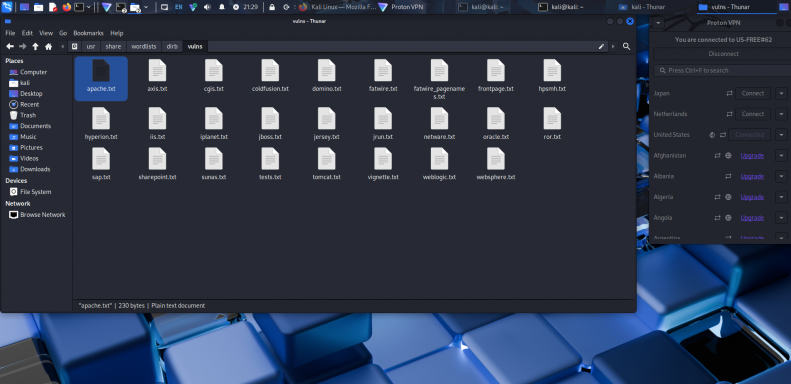Click Upgrade link for Algeria

[752, 197]
